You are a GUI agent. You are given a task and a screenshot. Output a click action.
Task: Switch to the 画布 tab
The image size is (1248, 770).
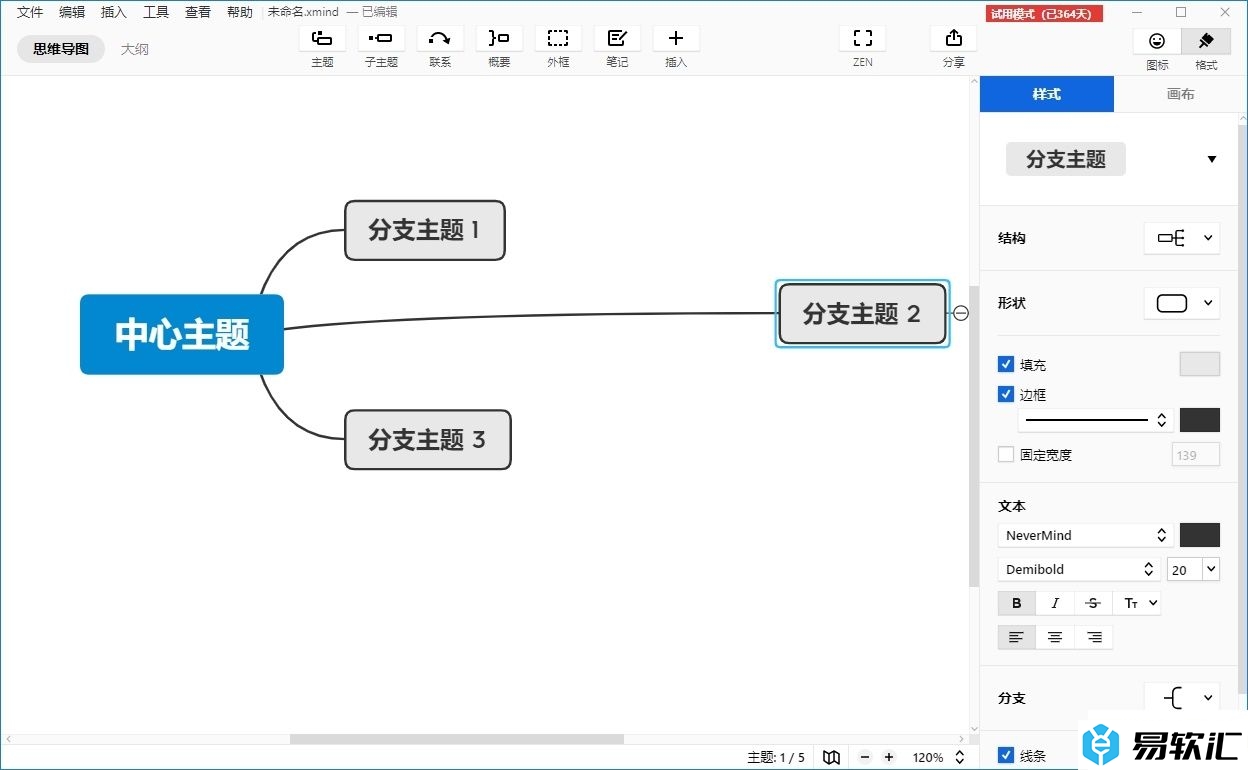(1180, 94)
